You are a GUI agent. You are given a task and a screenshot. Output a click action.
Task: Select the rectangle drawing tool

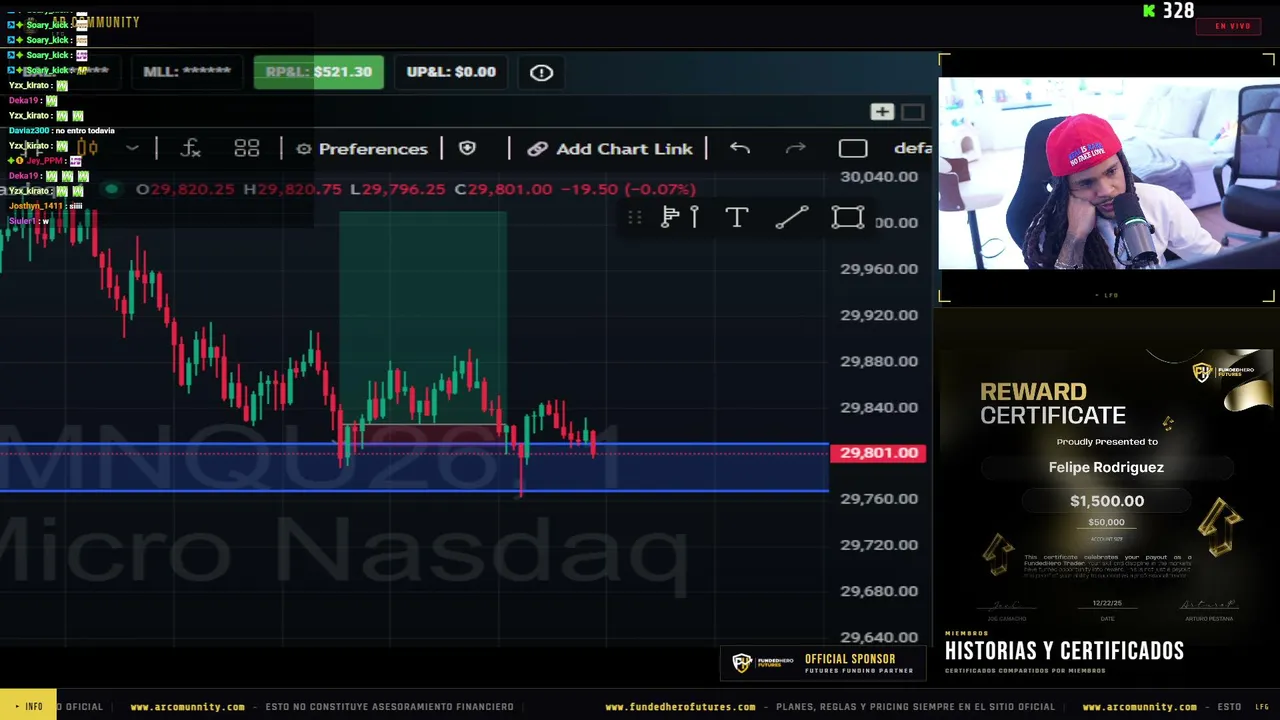click(848, 217)
